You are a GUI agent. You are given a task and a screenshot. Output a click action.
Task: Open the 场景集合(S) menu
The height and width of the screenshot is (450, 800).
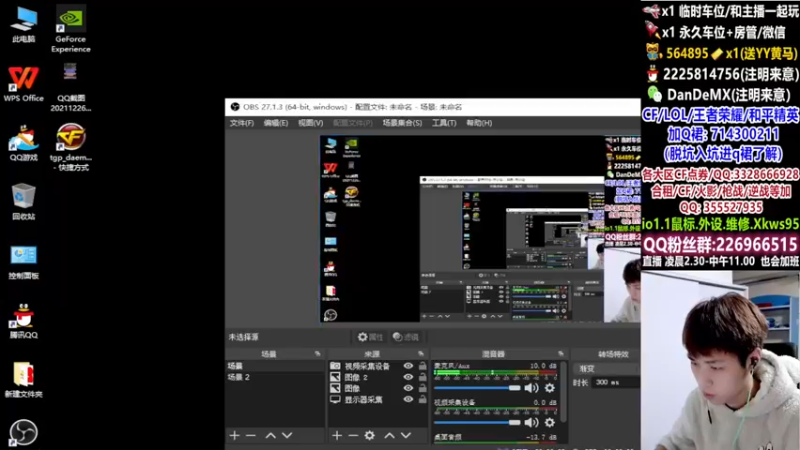(x=402, y=123)
